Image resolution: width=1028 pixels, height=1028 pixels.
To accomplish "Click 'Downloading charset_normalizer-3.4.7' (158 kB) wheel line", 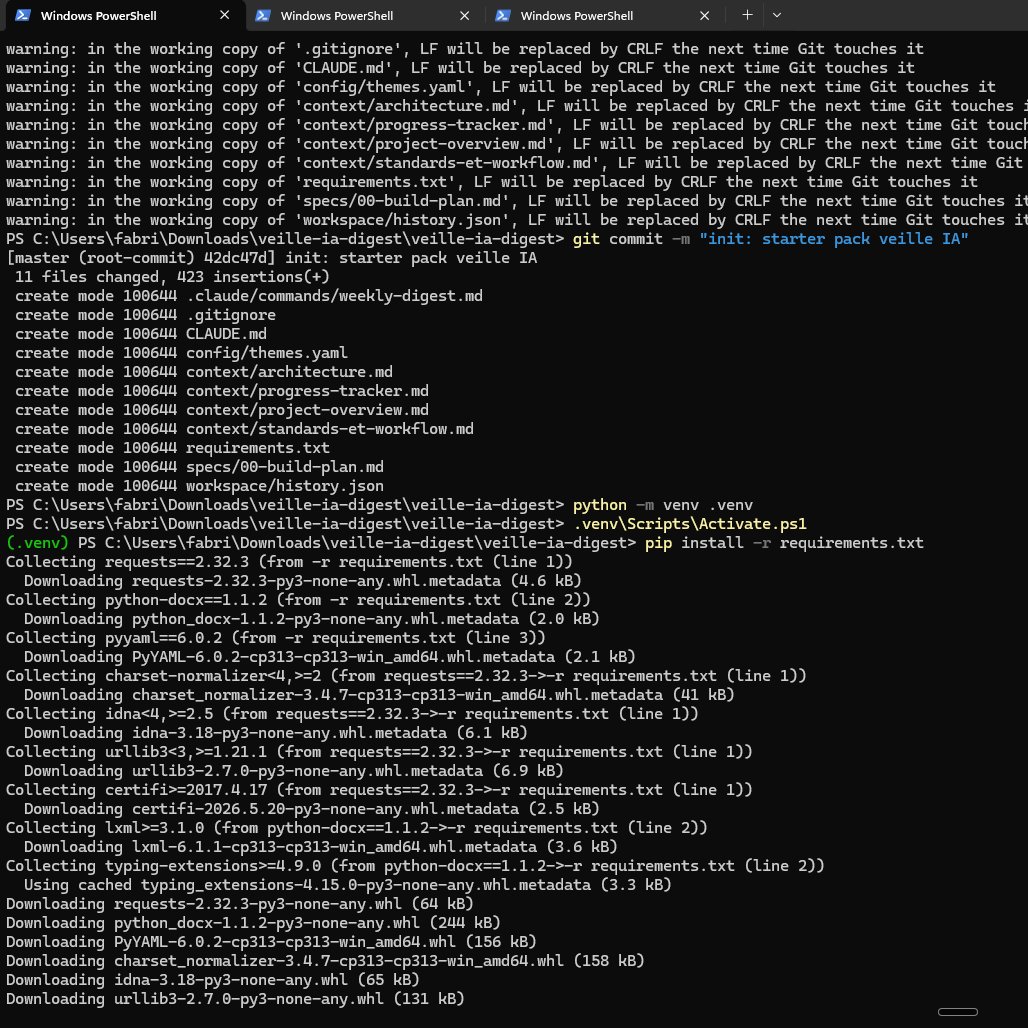I will tap(325, 962).
